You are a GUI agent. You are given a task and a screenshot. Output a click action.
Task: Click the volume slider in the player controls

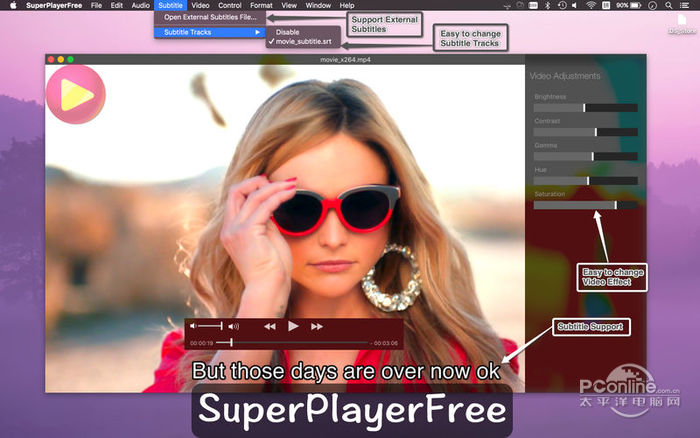point(210,326)
